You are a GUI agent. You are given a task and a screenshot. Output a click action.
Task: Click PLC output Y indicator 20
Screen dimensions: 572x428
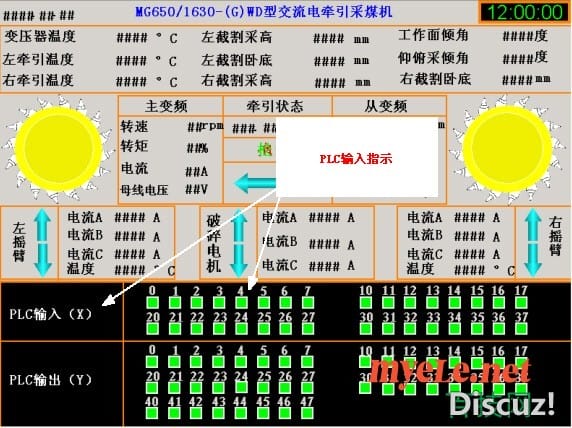point(152,387)
